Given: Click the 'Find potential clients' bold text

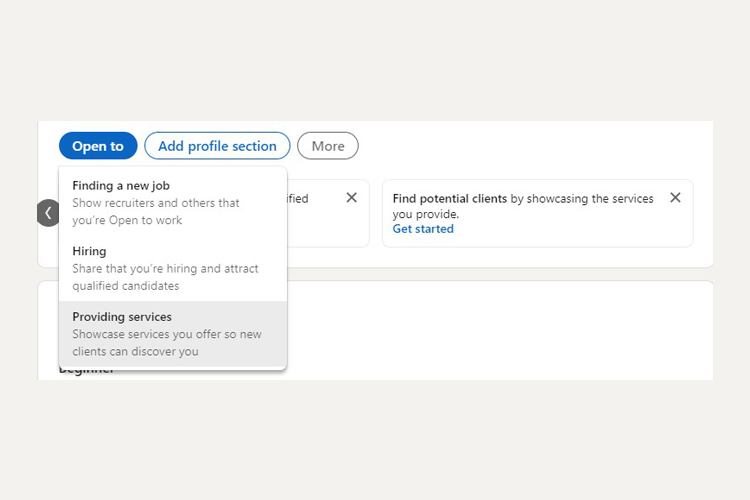Looking at the screenshot, I should point(450,199).
